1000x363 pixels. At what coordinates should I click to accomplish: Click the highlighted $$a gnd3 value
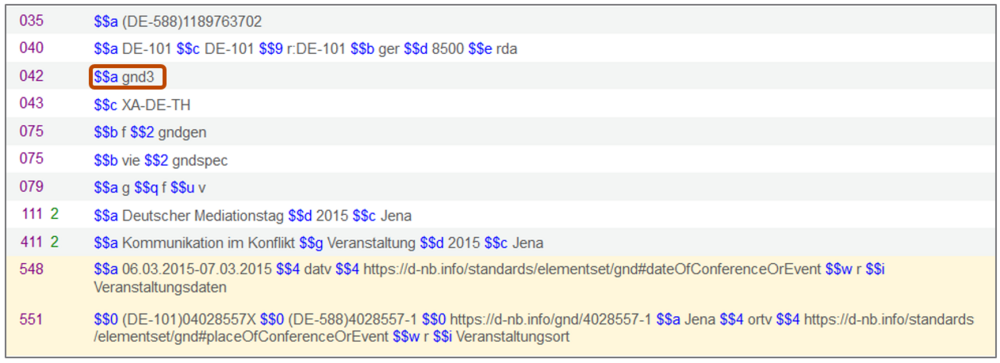(128, 77)
